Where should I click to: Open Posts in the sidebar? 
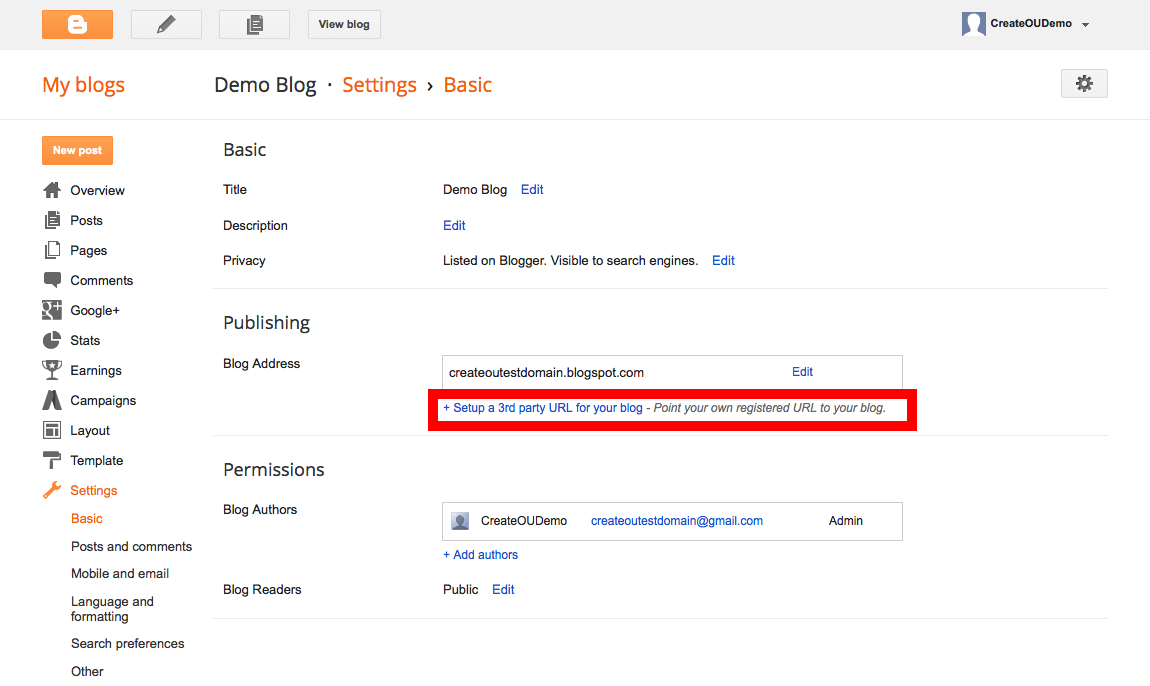87,221
